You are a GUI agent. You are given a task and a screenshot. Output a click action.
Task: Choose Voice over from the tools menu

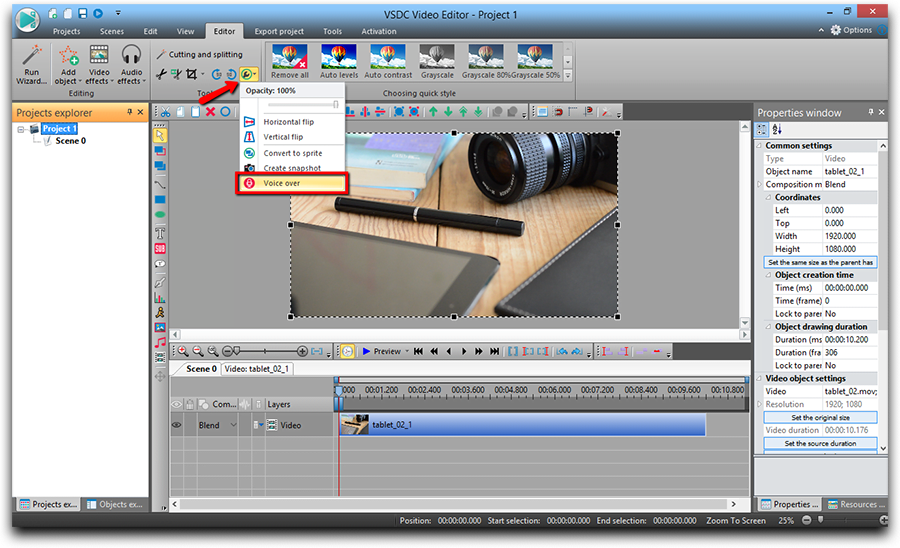(x=292, y=183)
